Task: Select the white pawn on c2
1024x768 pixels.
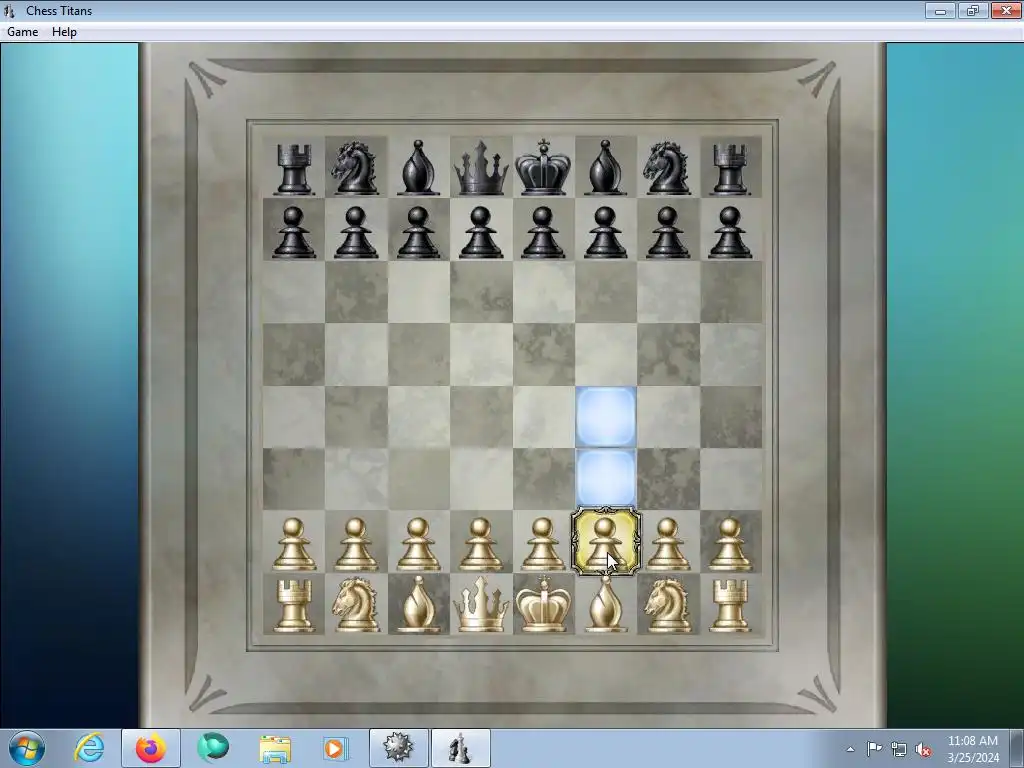Action: pyautogui.click(x=418, y=543)
